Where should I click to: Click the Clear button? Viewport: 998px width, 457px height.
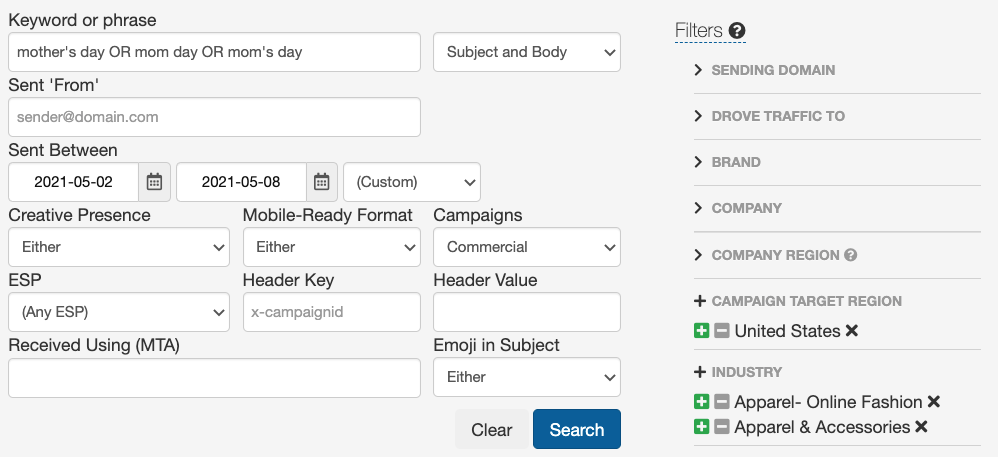491,430
